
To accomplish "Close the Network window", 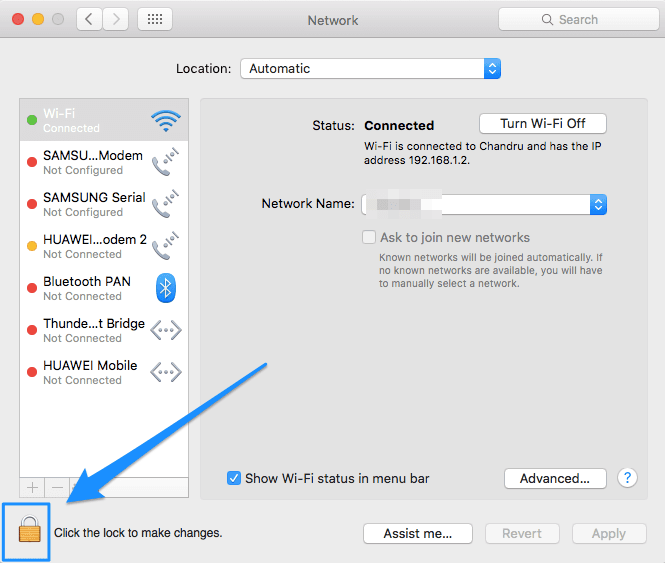I will coord(18,19).
